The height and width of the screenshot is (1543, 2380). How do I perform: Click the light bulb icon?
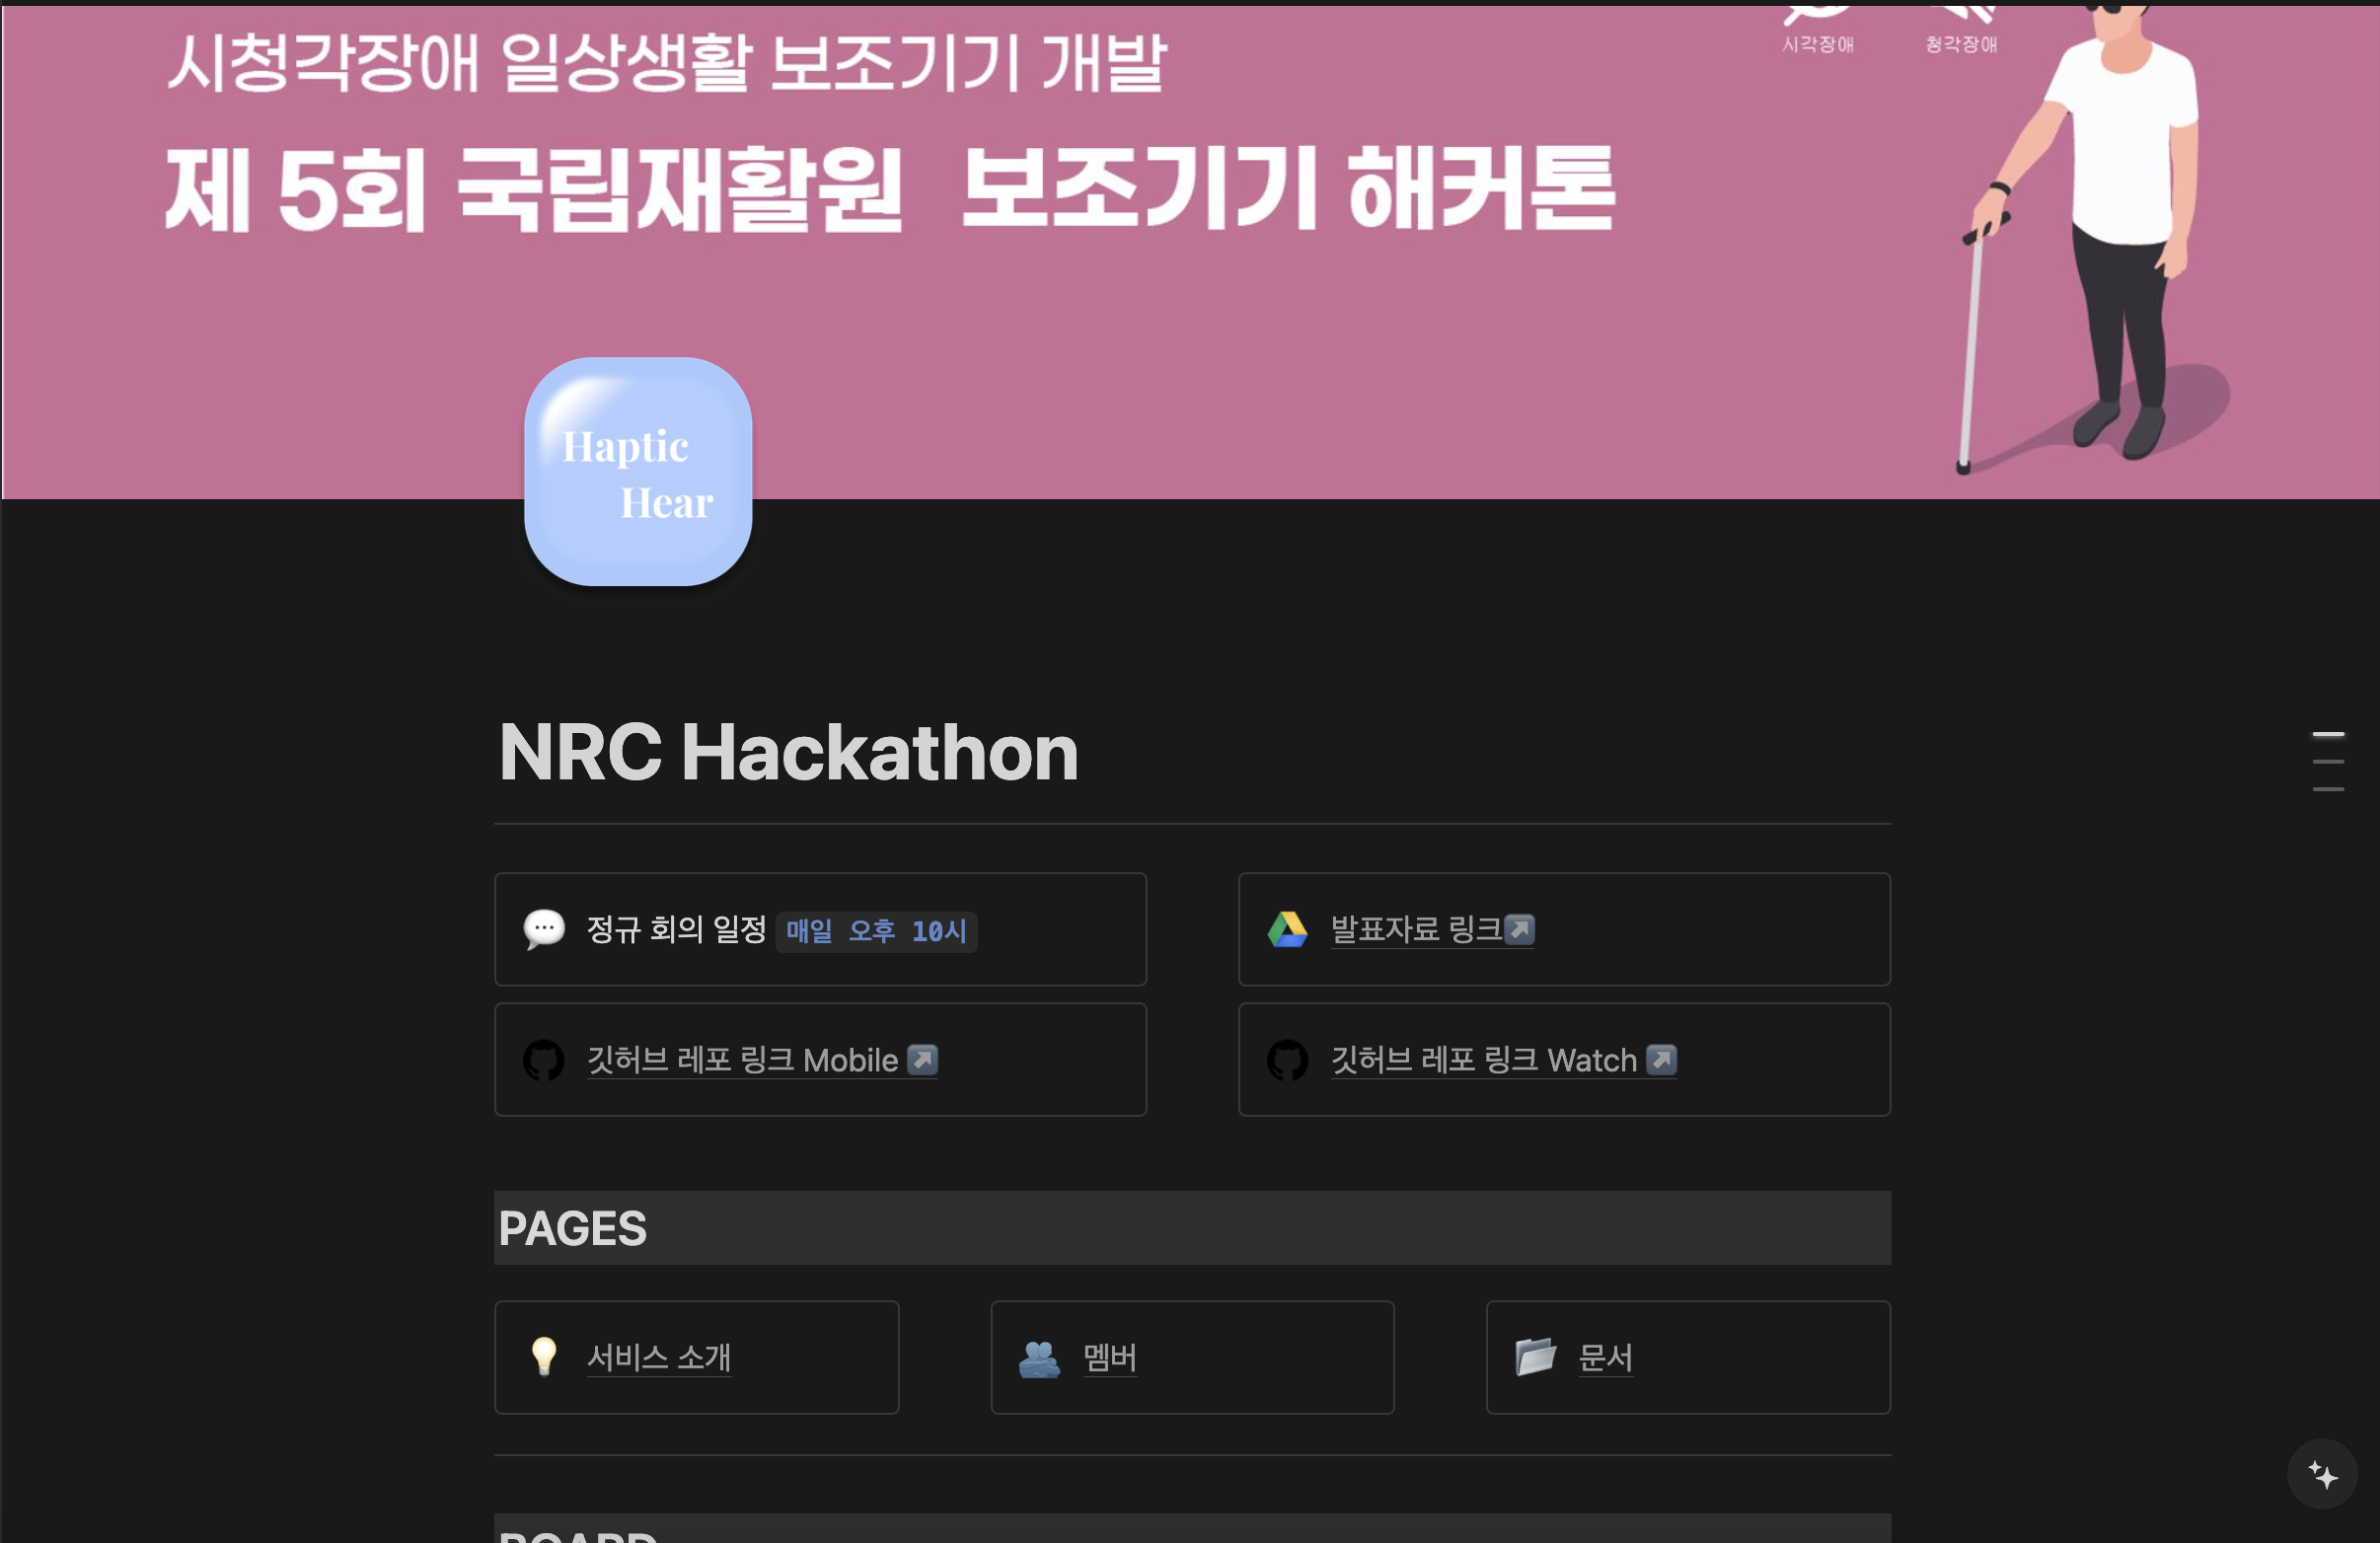(544, 1357)
